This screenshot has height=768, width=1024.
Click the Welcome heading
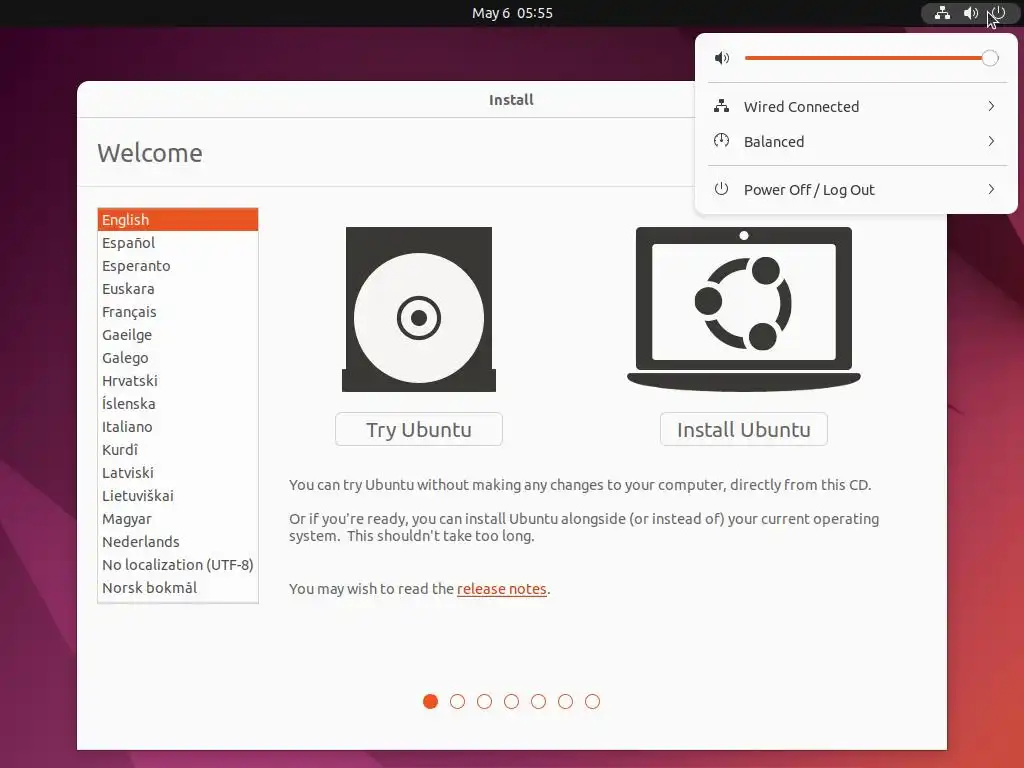coord(150,153)
